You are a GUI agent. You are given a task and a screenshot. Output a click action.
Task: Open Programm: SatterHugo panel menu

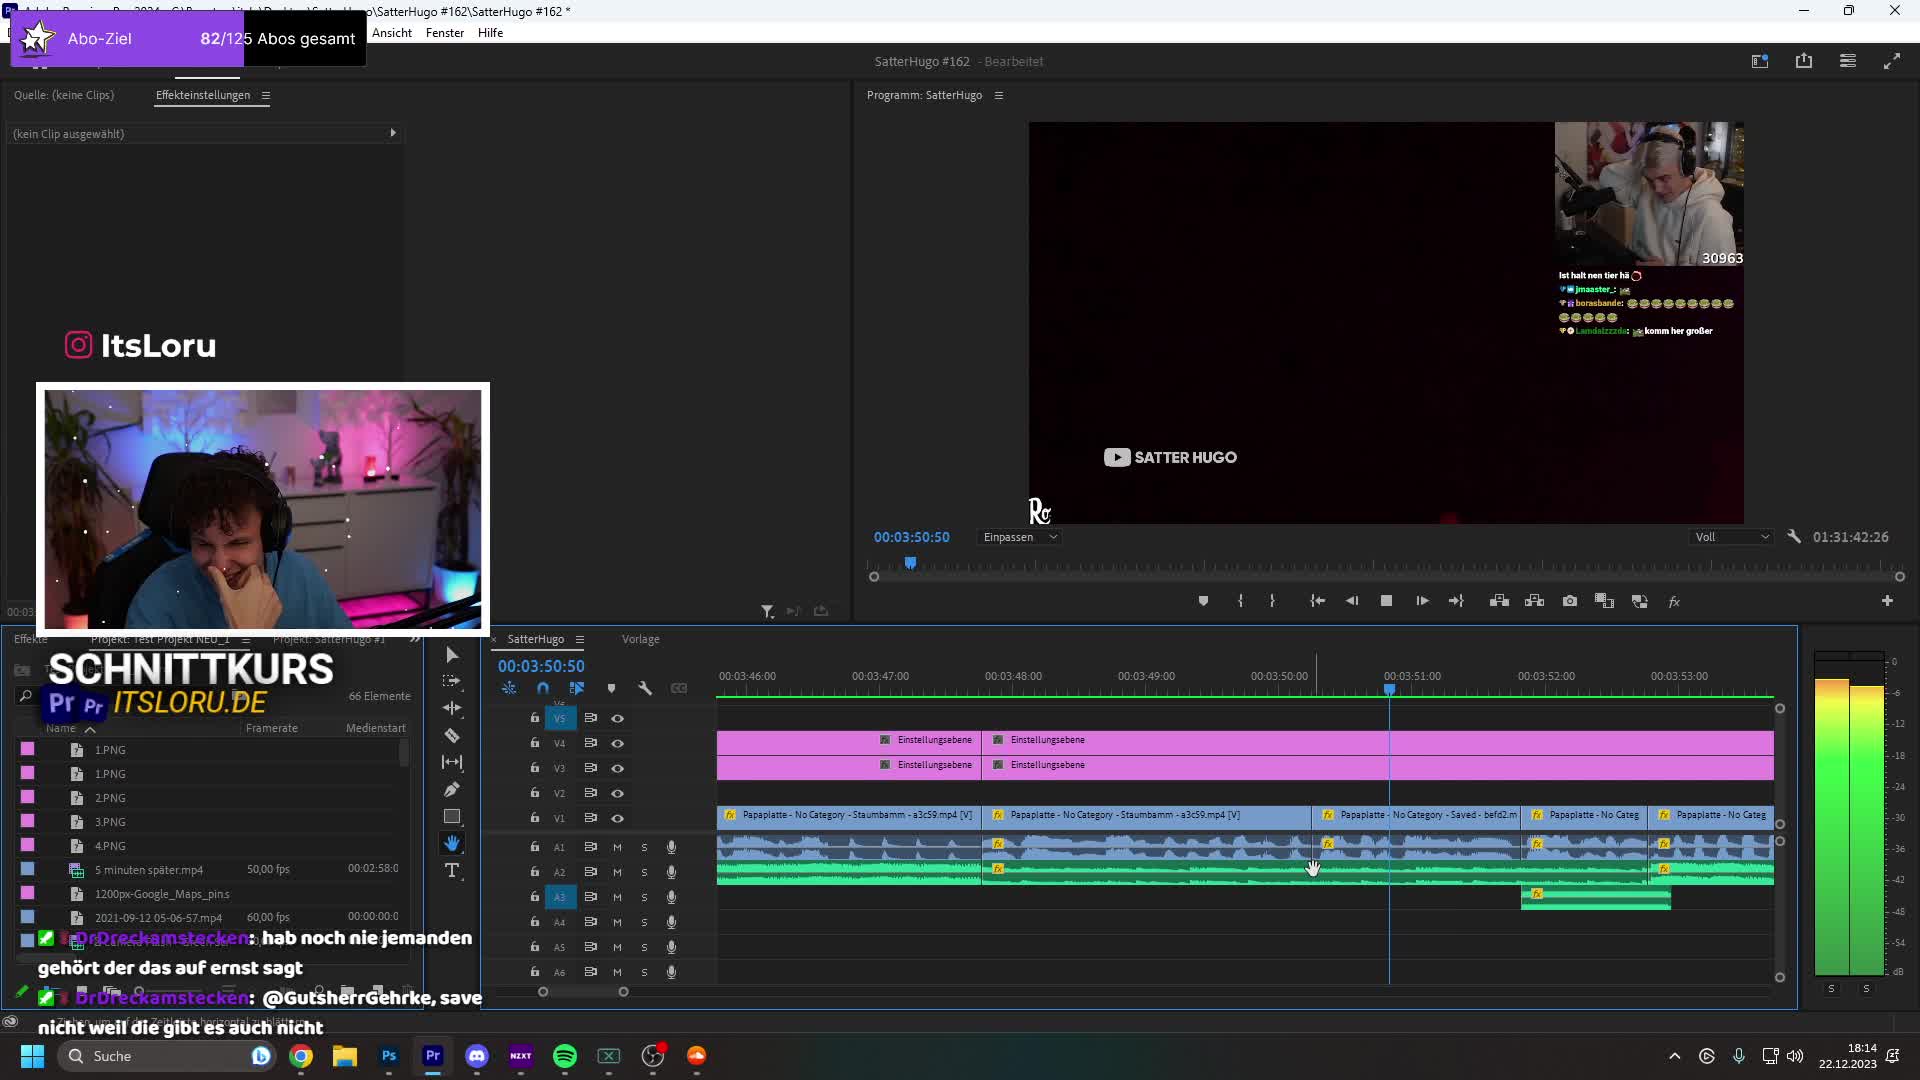[998, 95]
